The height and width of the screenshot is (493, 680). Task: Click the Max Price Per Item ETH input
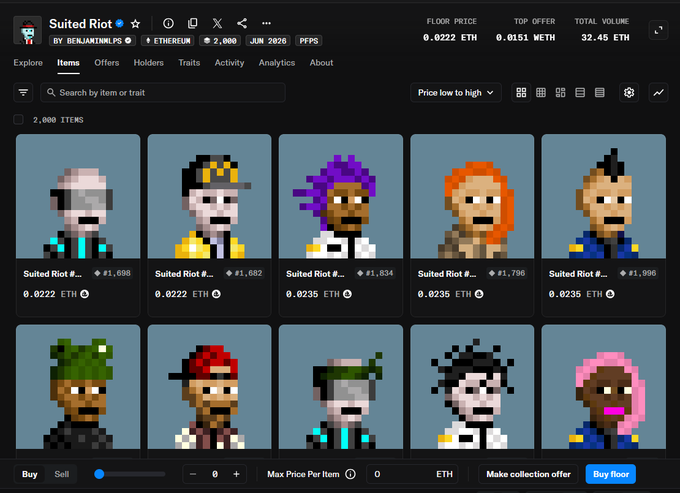(x=412, y=474)
